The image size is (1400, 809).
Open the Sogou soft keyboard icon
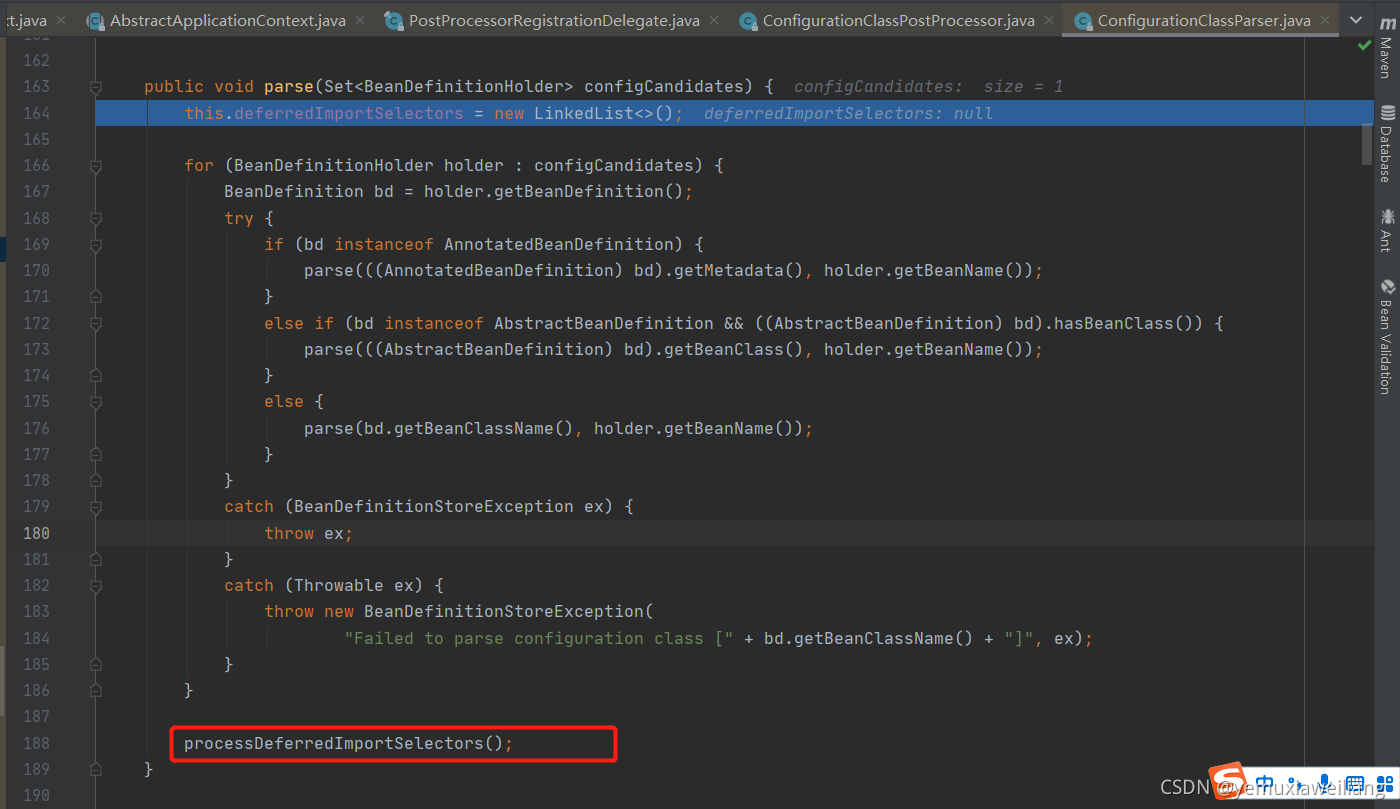1354,784
